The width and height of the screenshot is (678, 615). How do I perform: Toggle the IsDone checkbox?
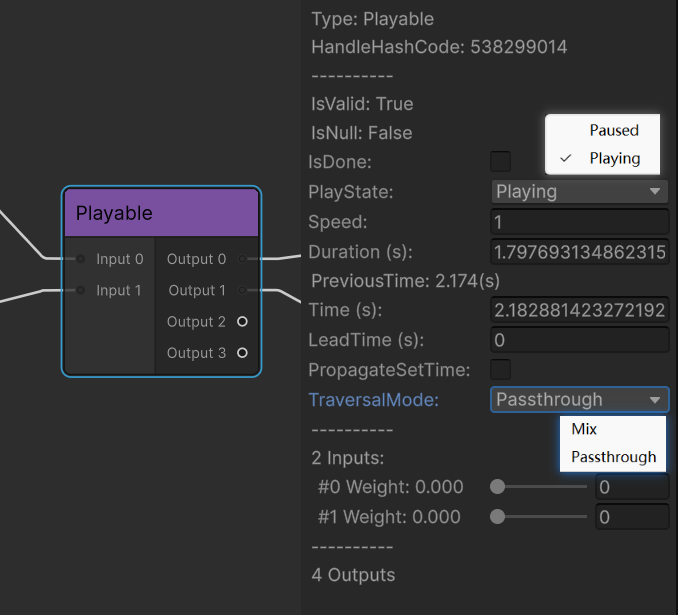(x=500, y=161)
